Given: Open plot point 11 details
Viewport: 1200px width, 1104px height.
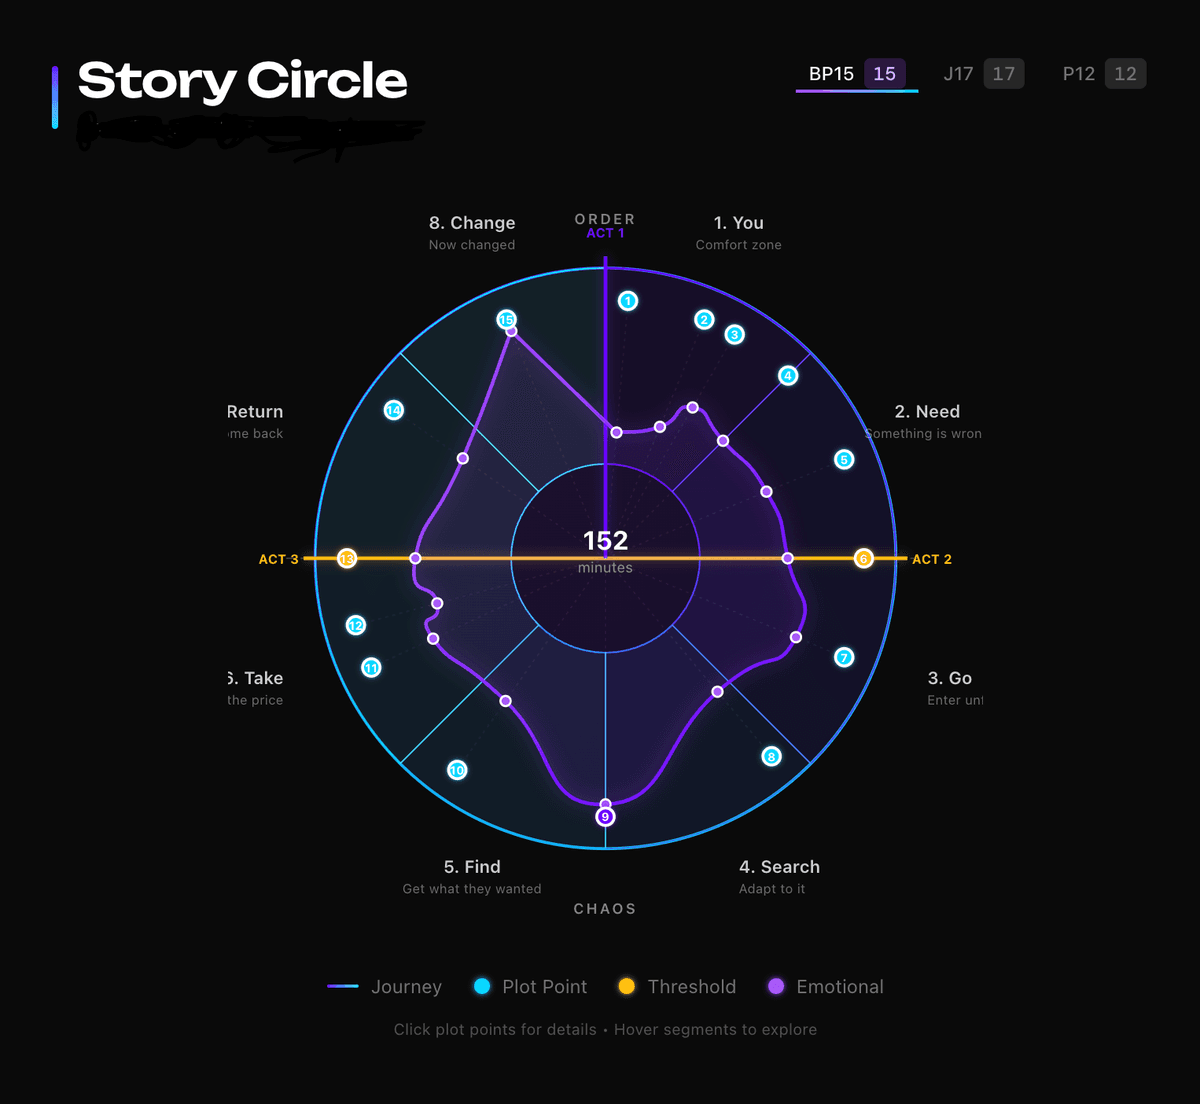Looking at the screenshot, I should [x=371, y=668].
